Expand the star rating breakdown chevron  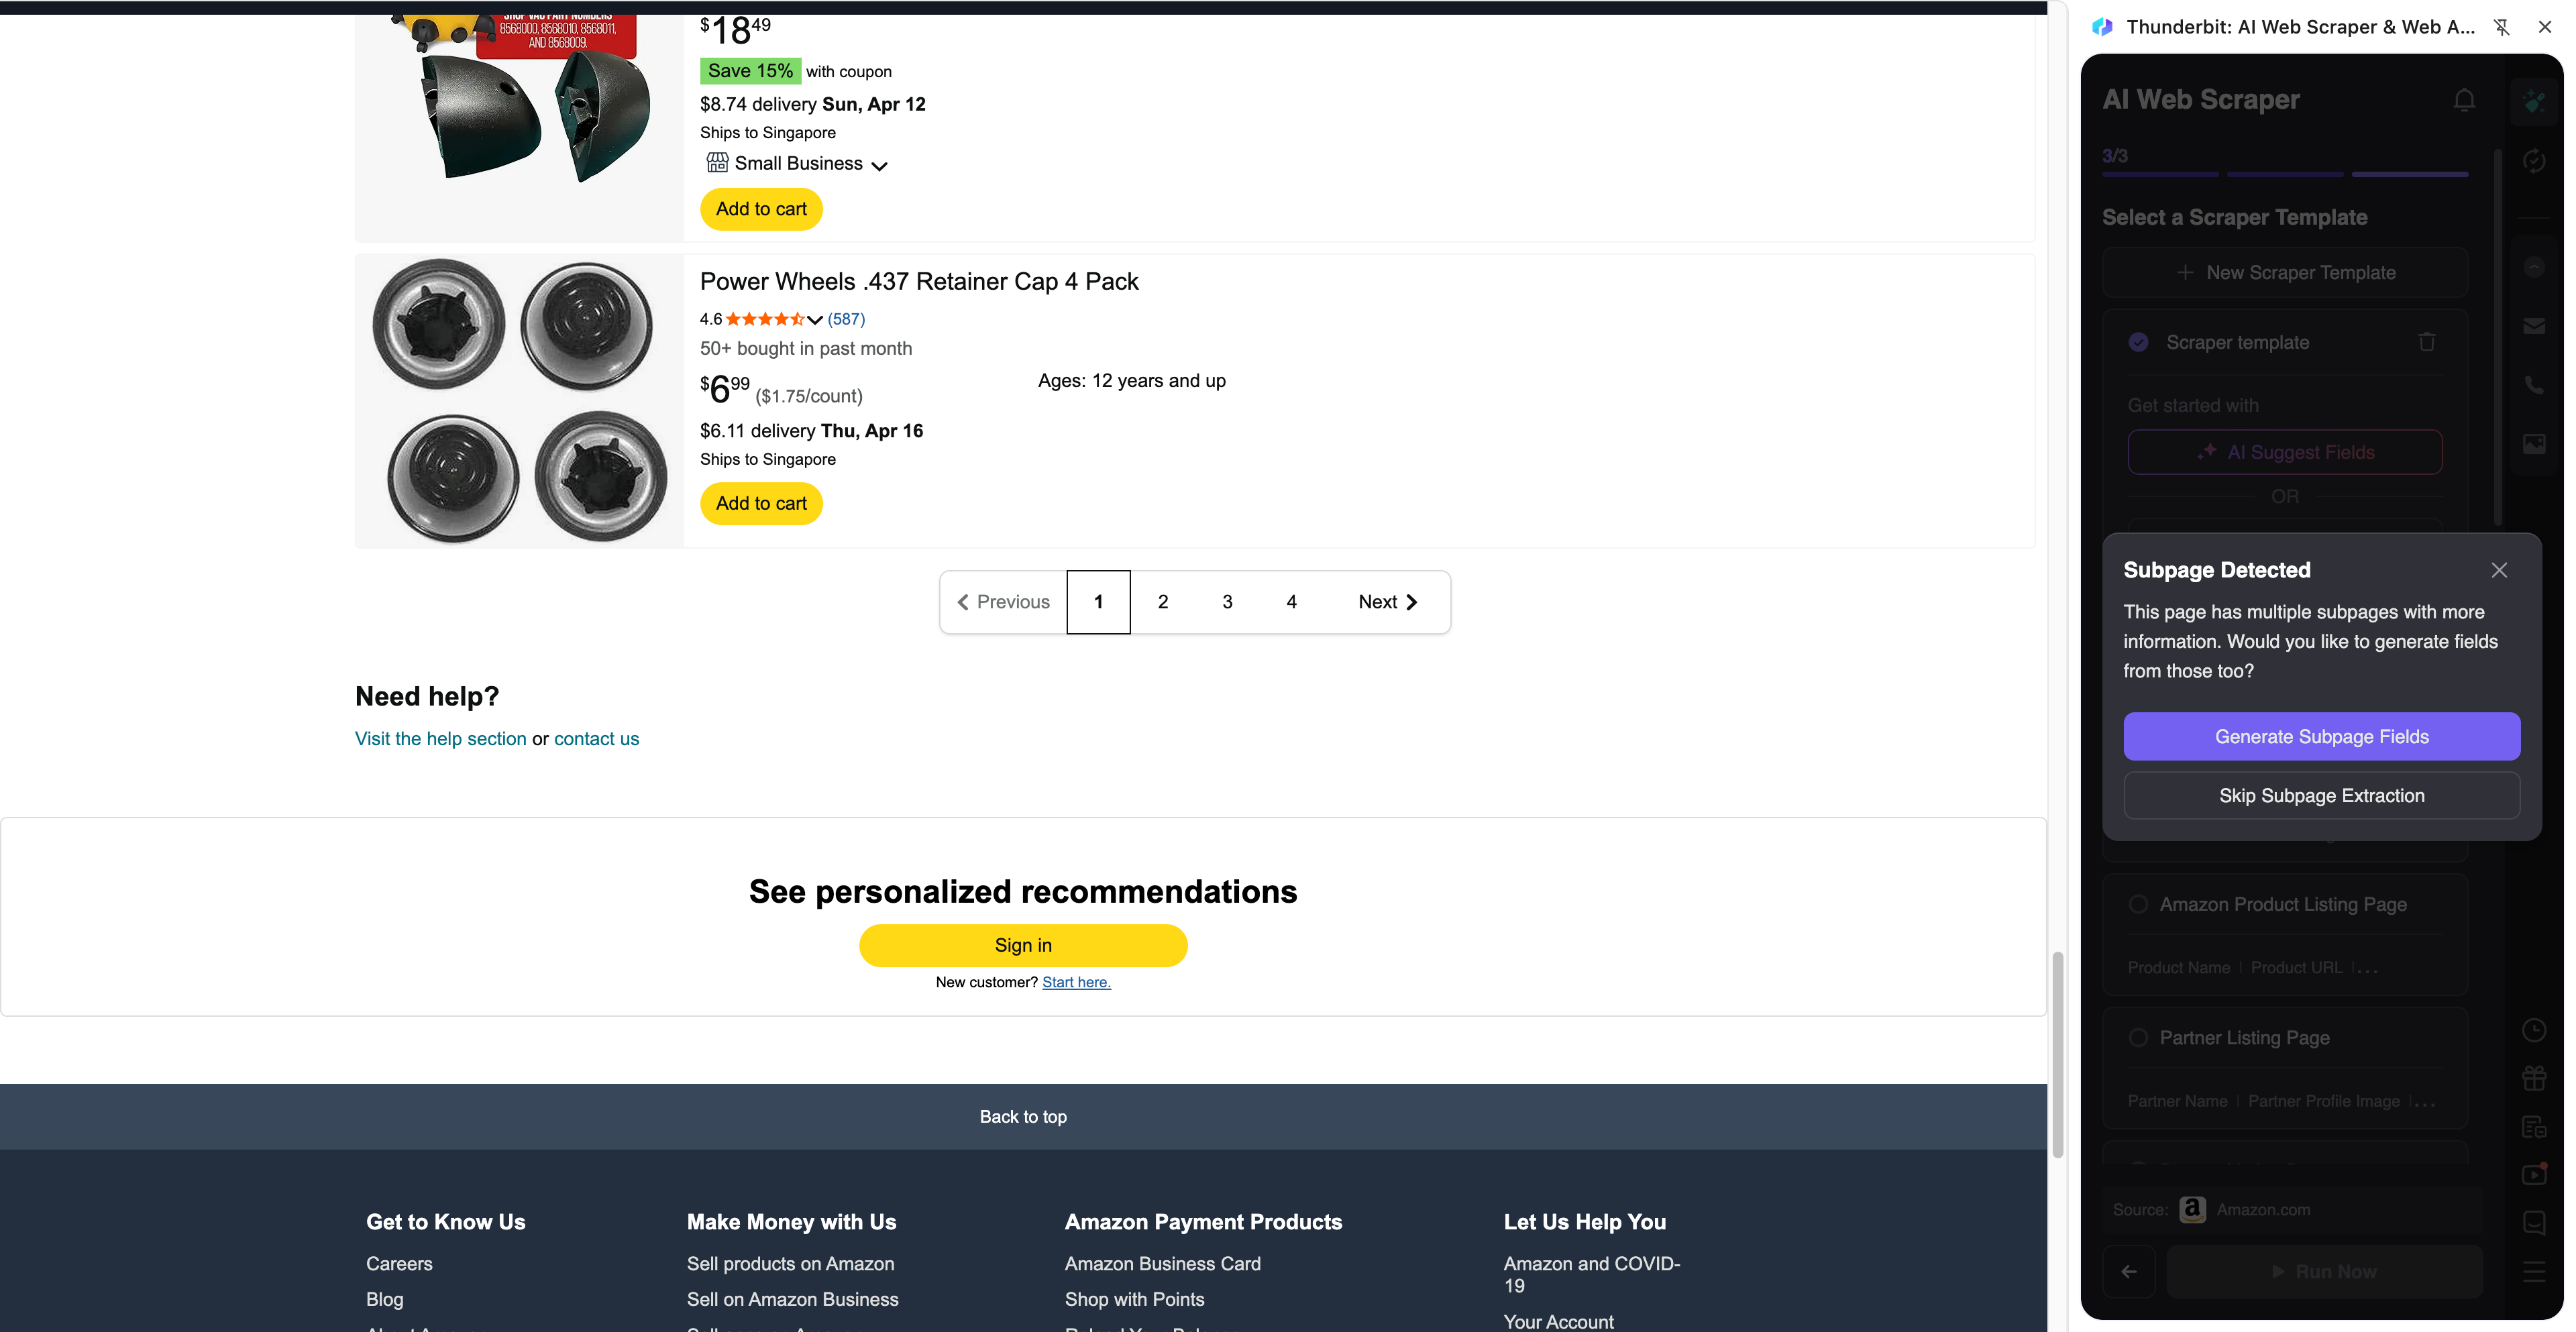815,320
